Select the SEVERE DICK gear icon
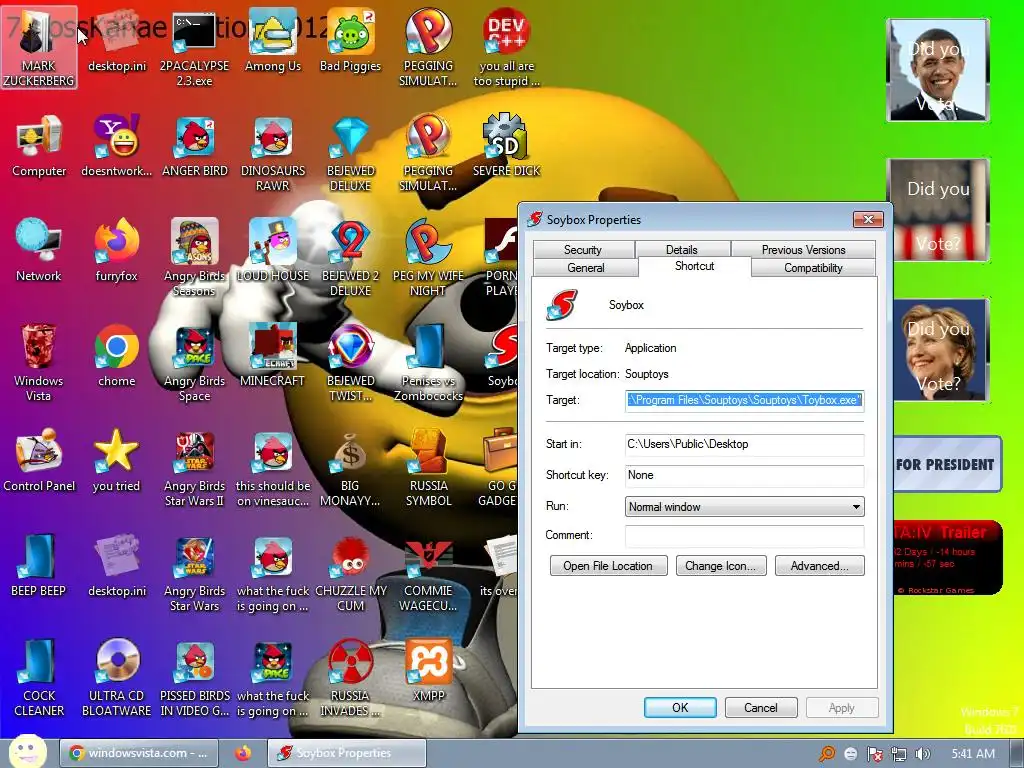This screenshot has height=768, width=1024. (506, 146)
